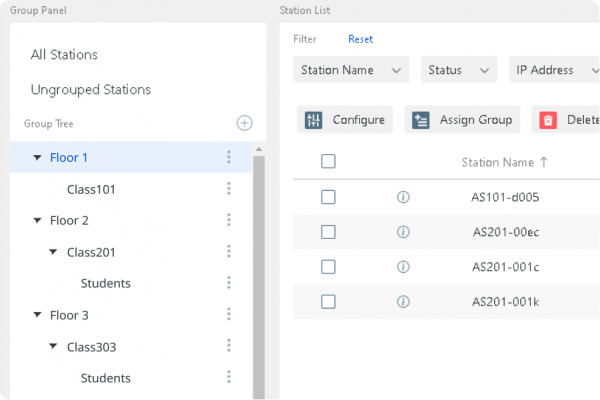This screenshot has height=400, width=600.
Task: Click the info icon for AS101-d005
Action: [404, 198]
